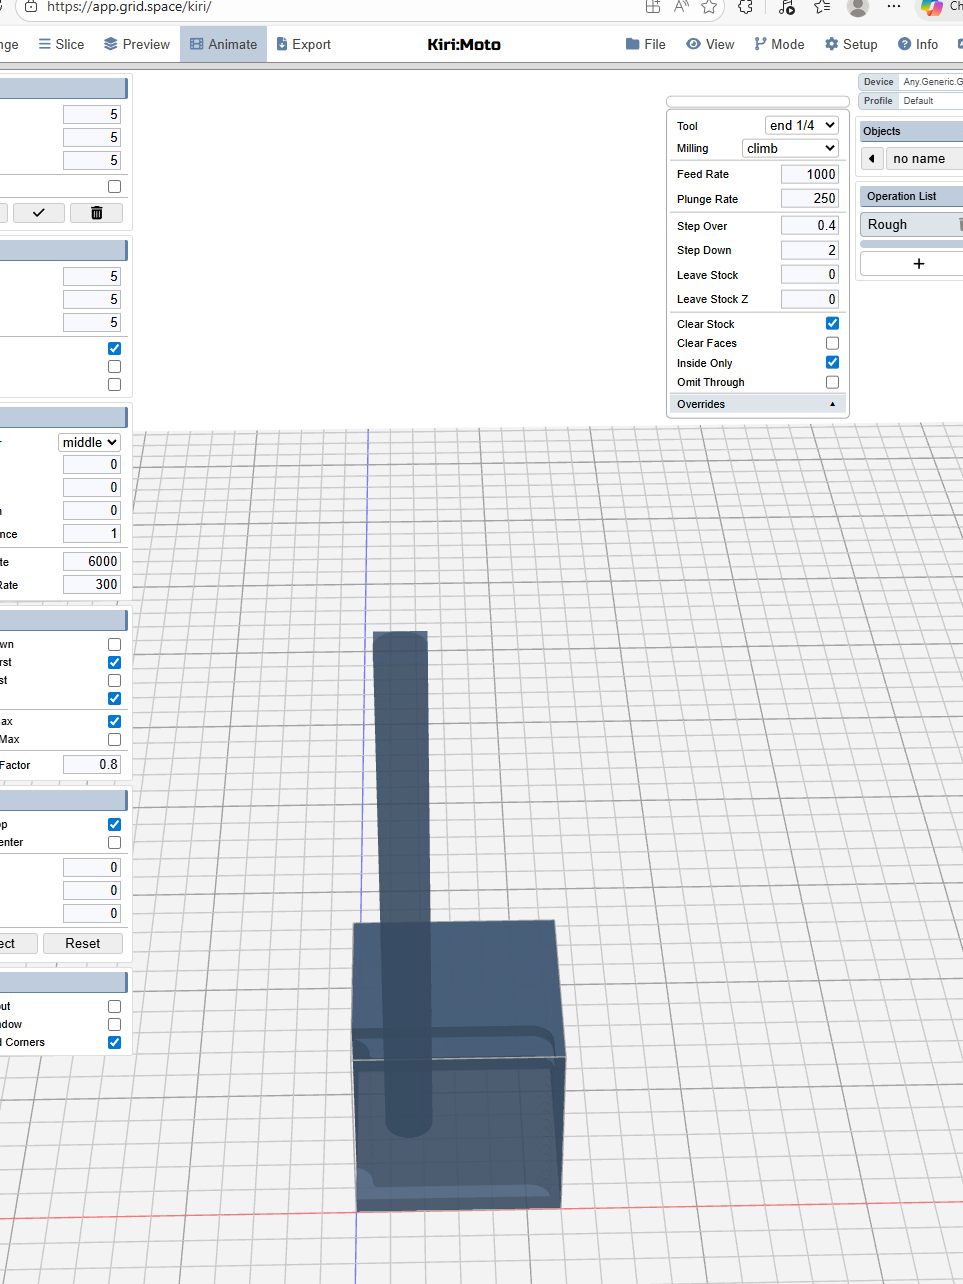Image resolution: width=963 pixels, height=1284 pixels.
Task: Enable the Omit Through checkbox
Action: point(832,382)
